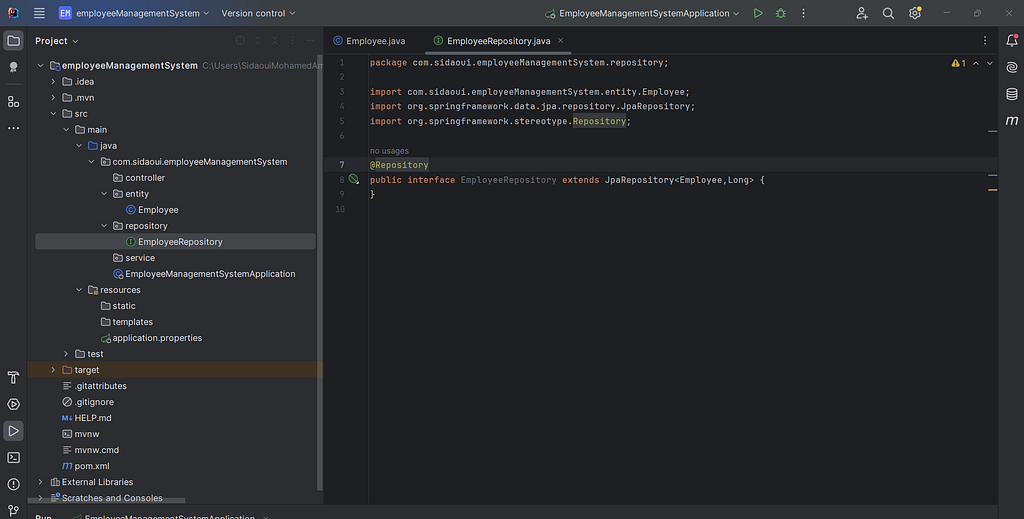Open the Database tool window icon
The image size is (1024, 519).
[1012, 94]
